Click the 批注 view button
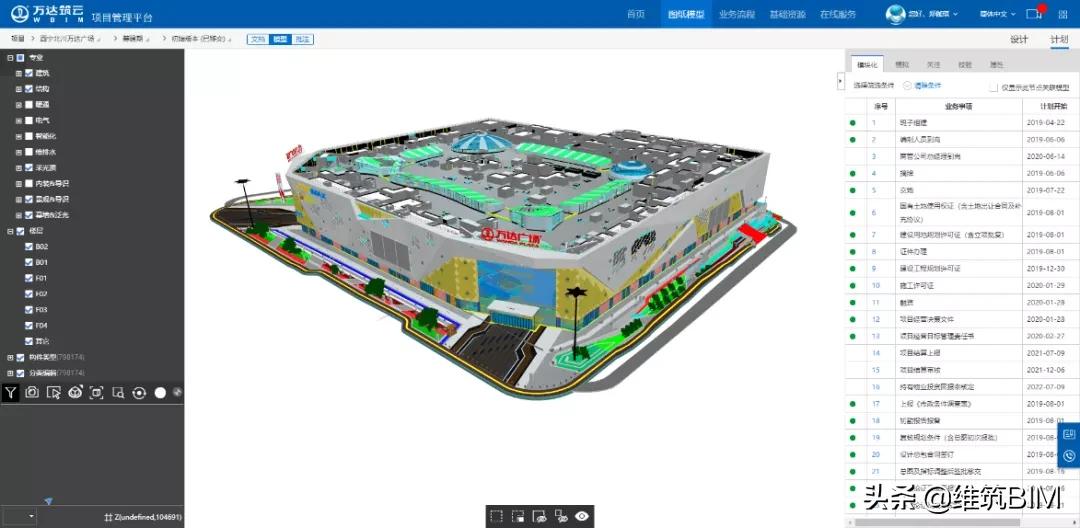Image resolution: width=1080 pixels, height=528 pixels. pos(302,39)
